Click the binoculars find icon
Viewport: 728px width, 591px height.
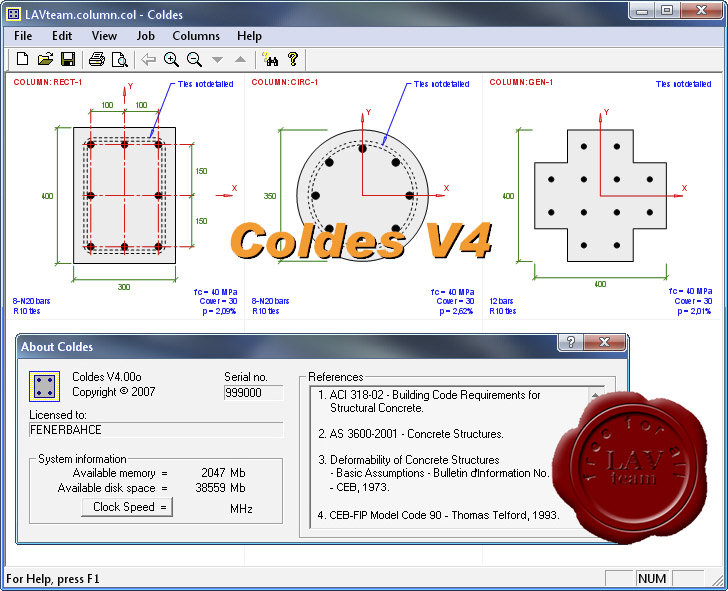pyautogui.click(x=270, y=59)
